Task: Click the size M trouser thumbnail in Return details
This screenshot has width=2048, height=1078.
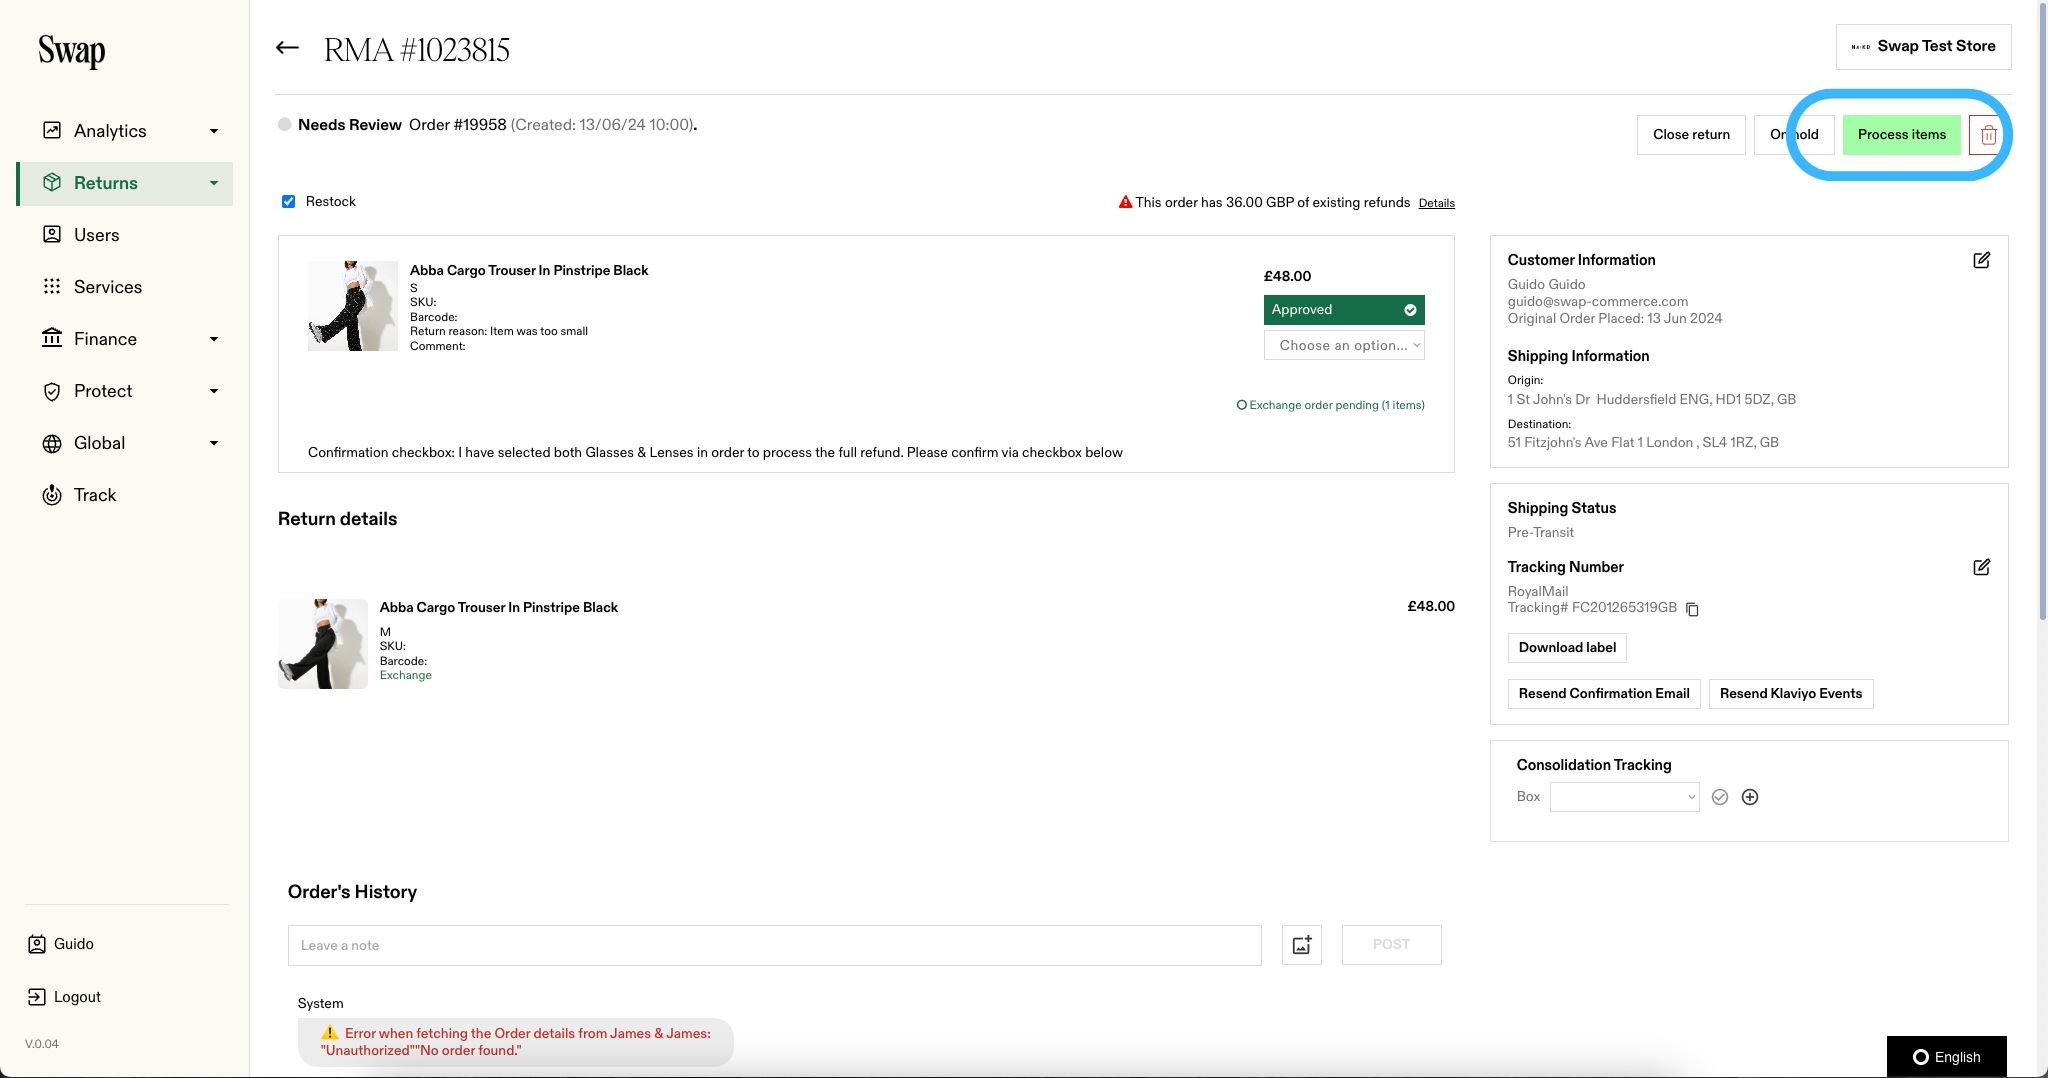Action: [322, 644]
